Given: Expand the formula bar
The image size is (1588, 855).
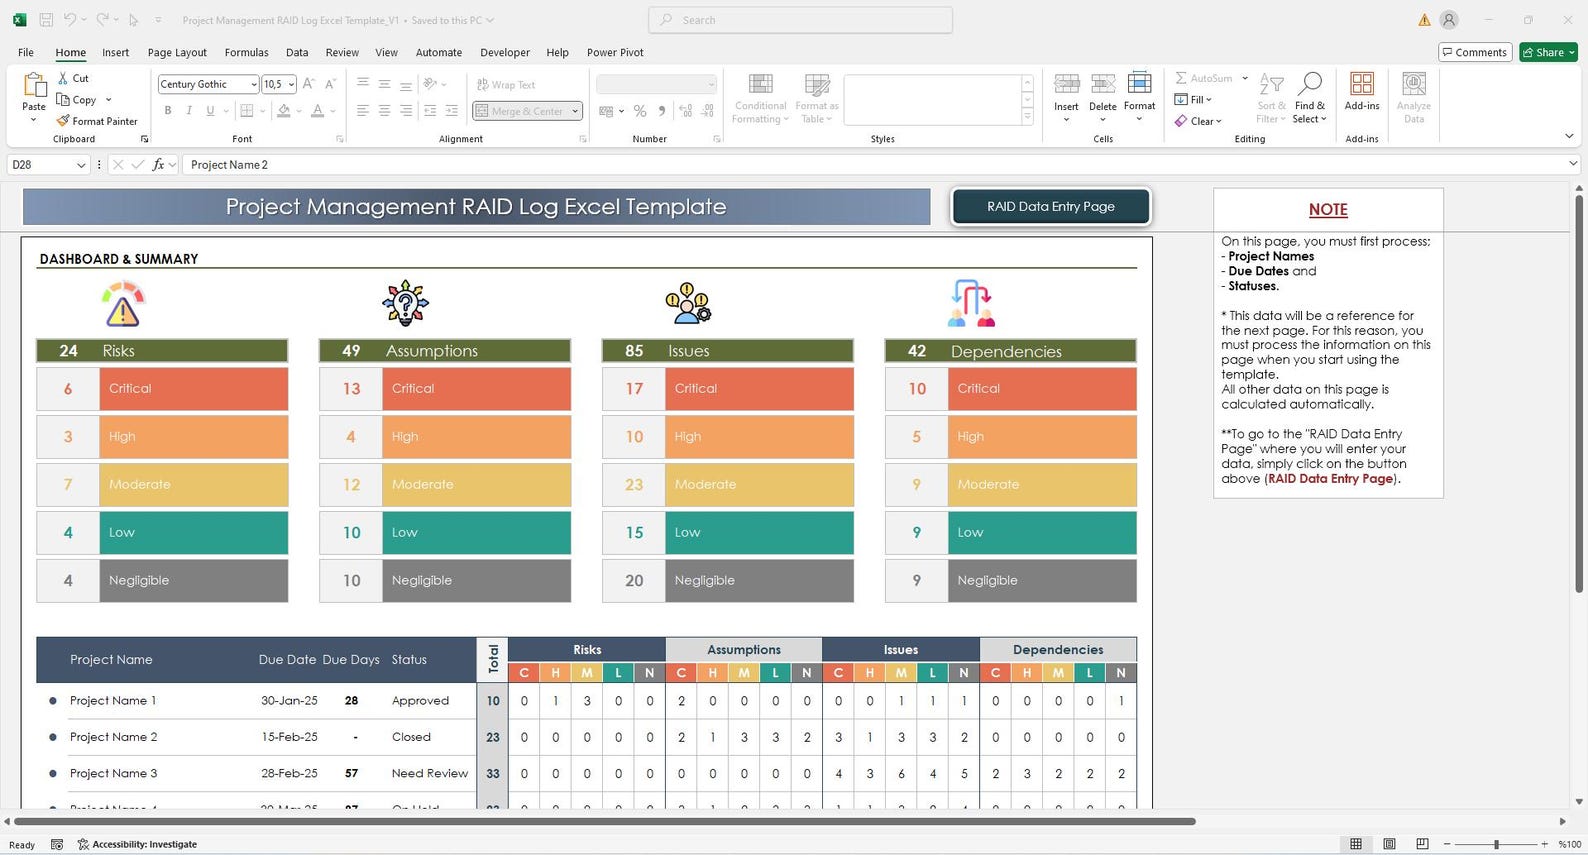Looking at the screenshot, I should click(x=1573, y=165).
